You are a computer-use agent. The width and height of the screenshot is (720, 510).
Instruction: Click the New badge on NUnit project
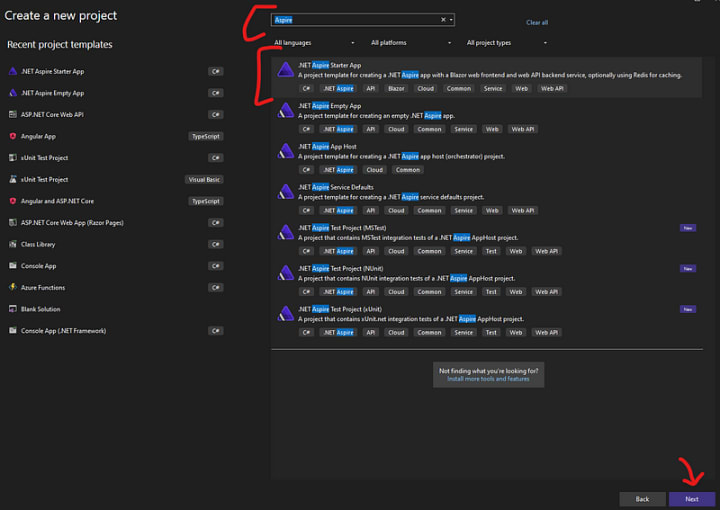pos(688,269)
